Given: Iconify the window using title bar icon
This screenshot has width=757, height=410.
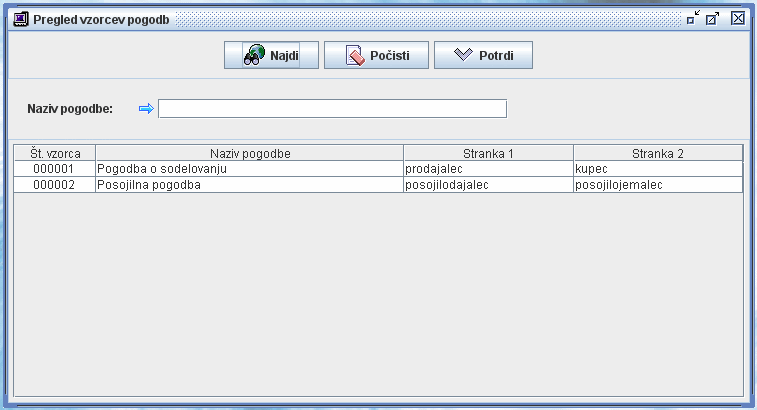Looking at the screenshot, I should pyautogui.click(x=692, y=18).
